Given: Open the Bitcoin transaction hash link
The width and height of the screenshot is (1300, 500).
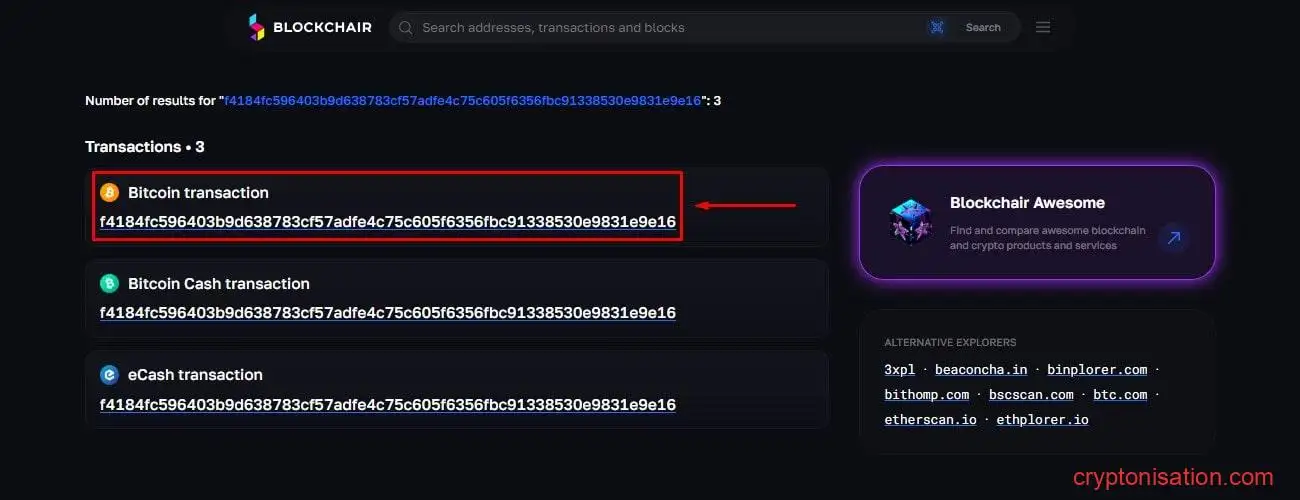Looking at the screenshot, I should coord(388,221).
